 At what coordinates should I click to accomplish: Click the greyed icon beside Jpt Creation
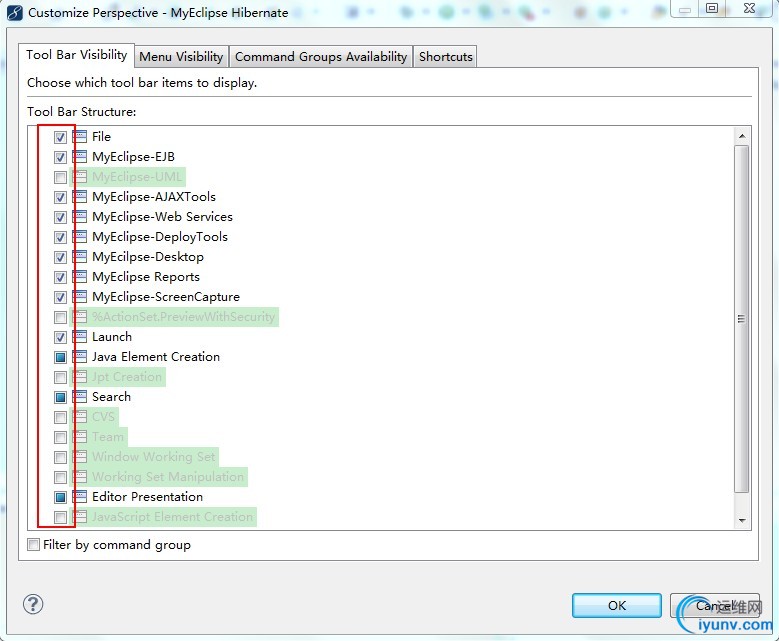[79, 377]
